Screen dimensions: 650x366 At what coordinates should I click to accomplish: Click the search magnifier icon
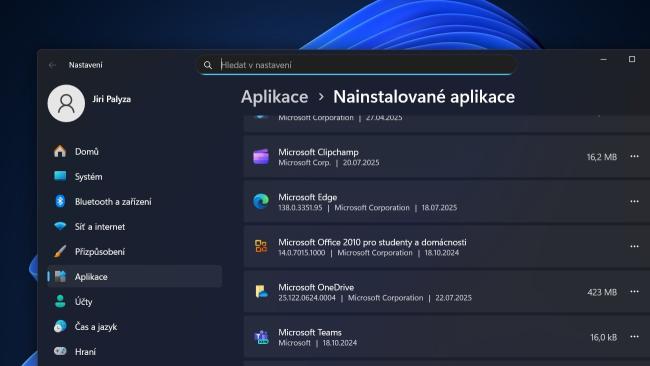[208, 65]
